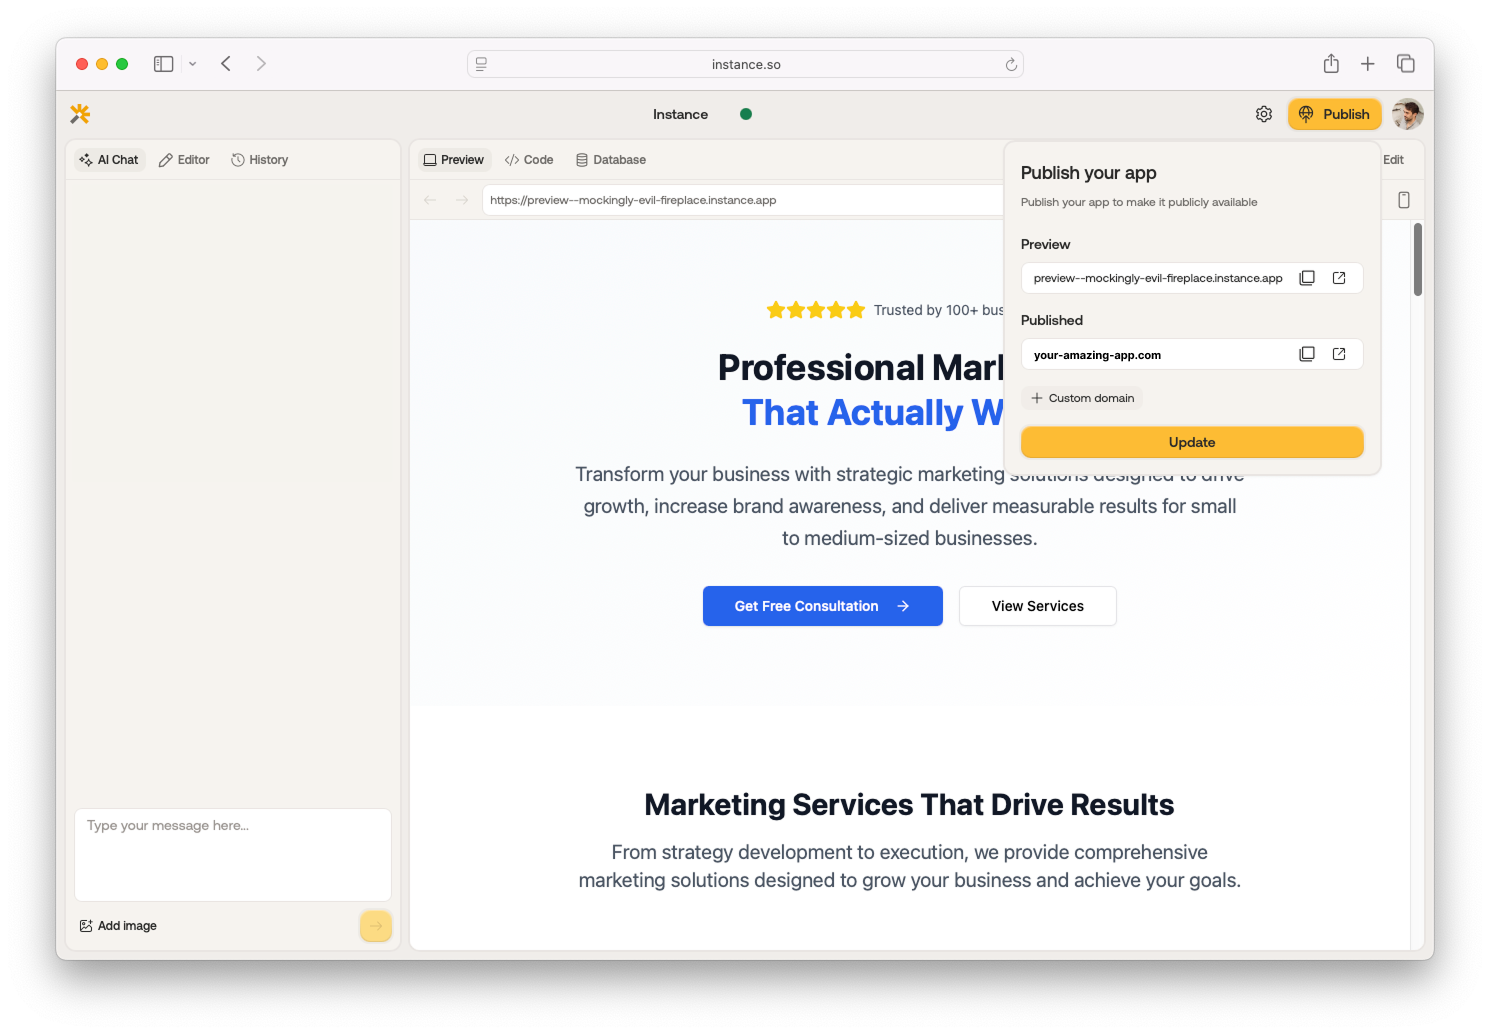Copy the published domain your-amazing-app.com

click(x=1307, y=354)
